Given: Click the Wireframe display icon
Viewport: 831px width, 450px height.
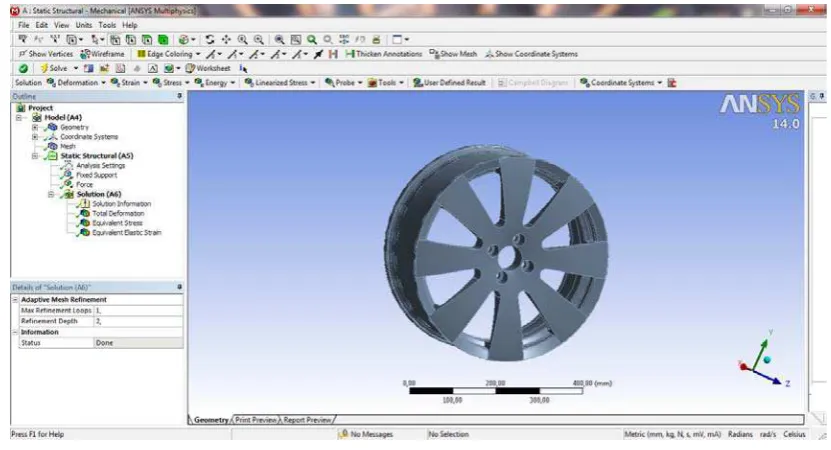Looking at the screenshot, I should click(85, 54).
